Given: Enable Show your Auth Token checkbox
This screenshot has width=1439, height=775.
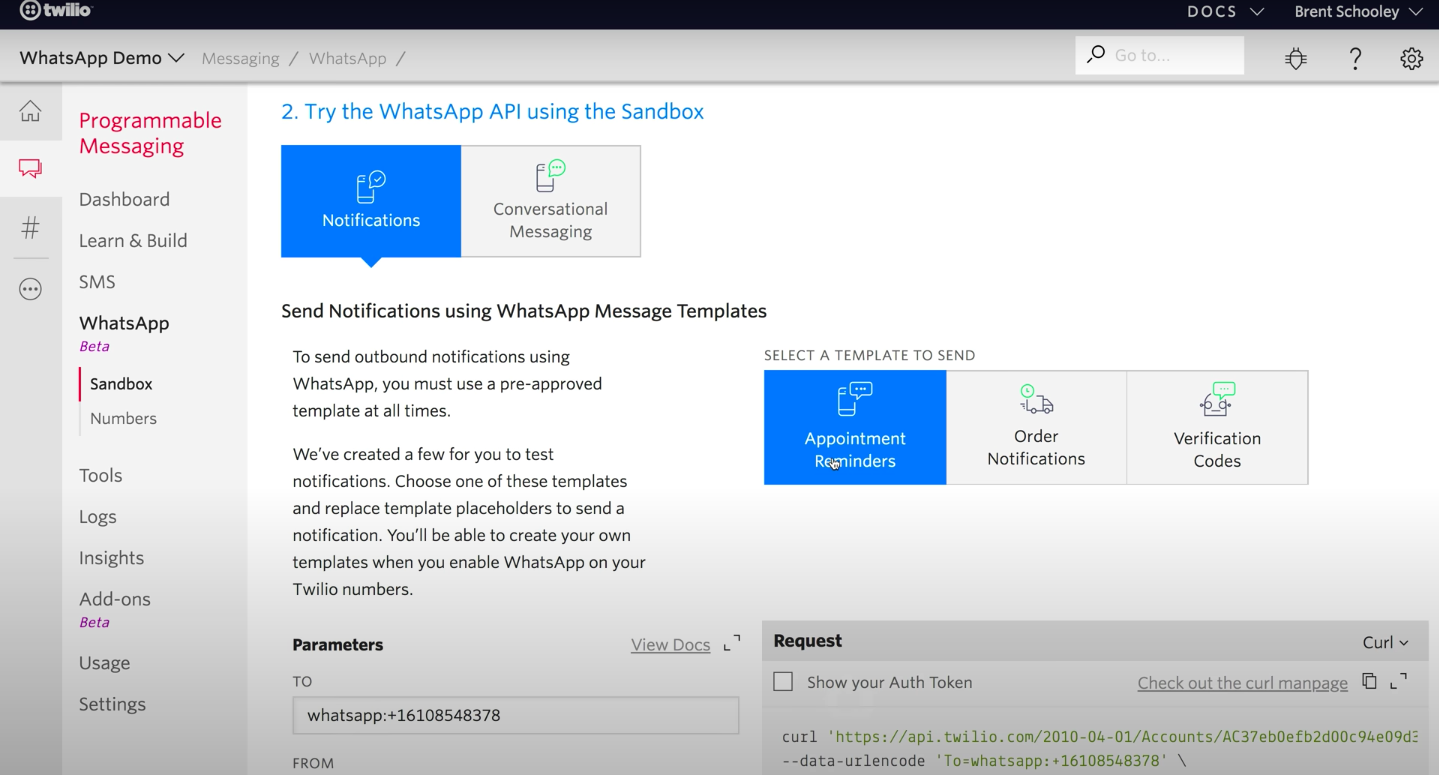Looking at the screenshot, I should (783, 682).
